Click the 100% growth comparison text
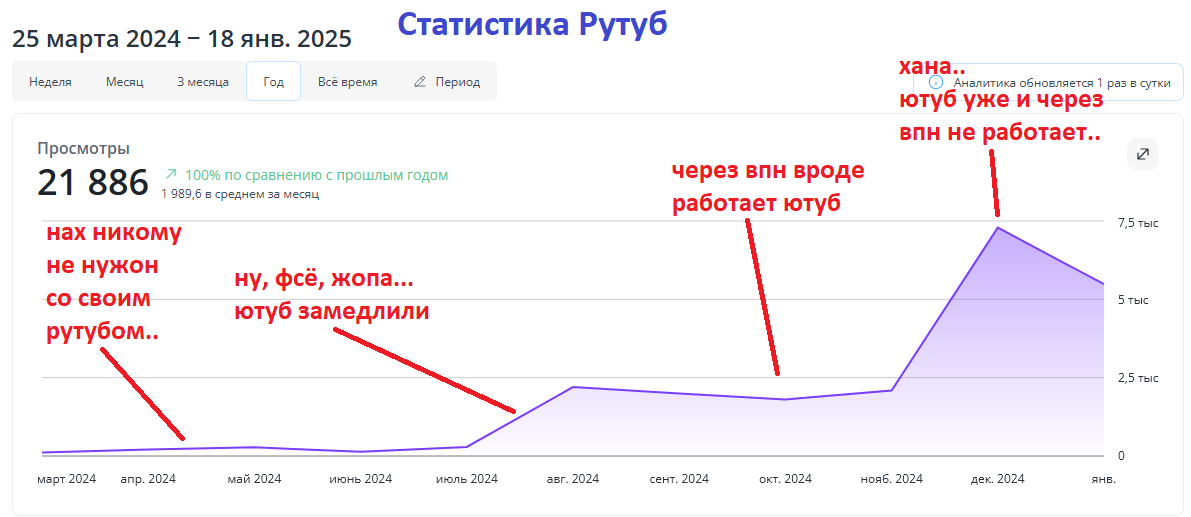This screenshot has width=1191, height=517. [317, 175]
